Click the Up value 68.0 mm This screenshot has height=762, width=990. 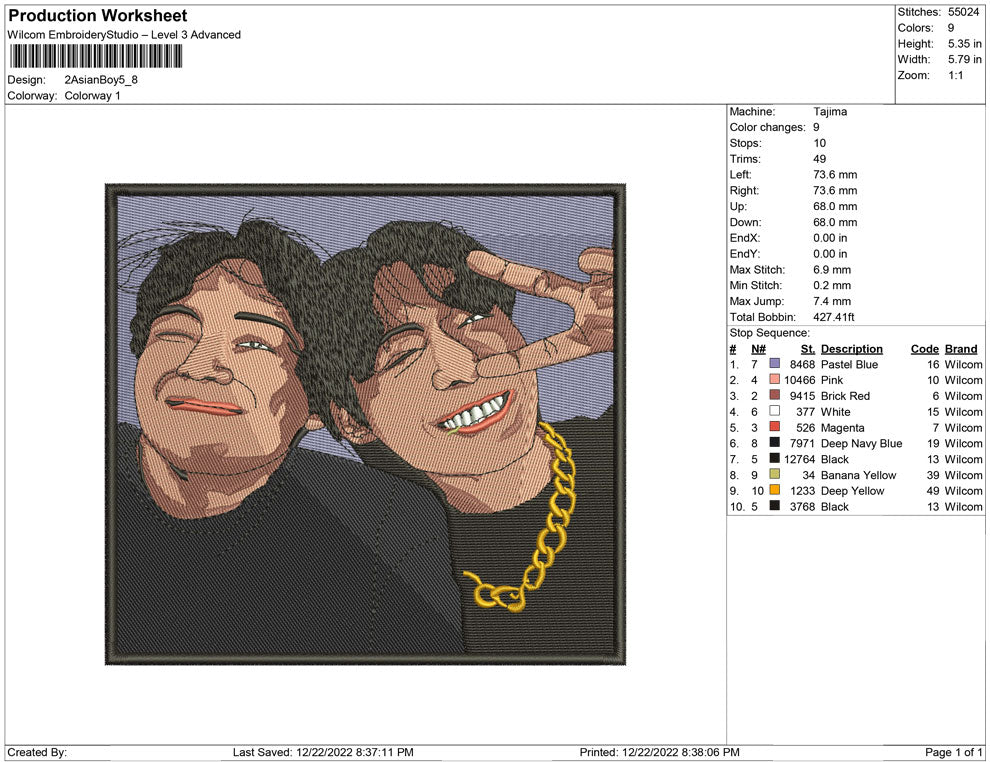tap(835, 206)
